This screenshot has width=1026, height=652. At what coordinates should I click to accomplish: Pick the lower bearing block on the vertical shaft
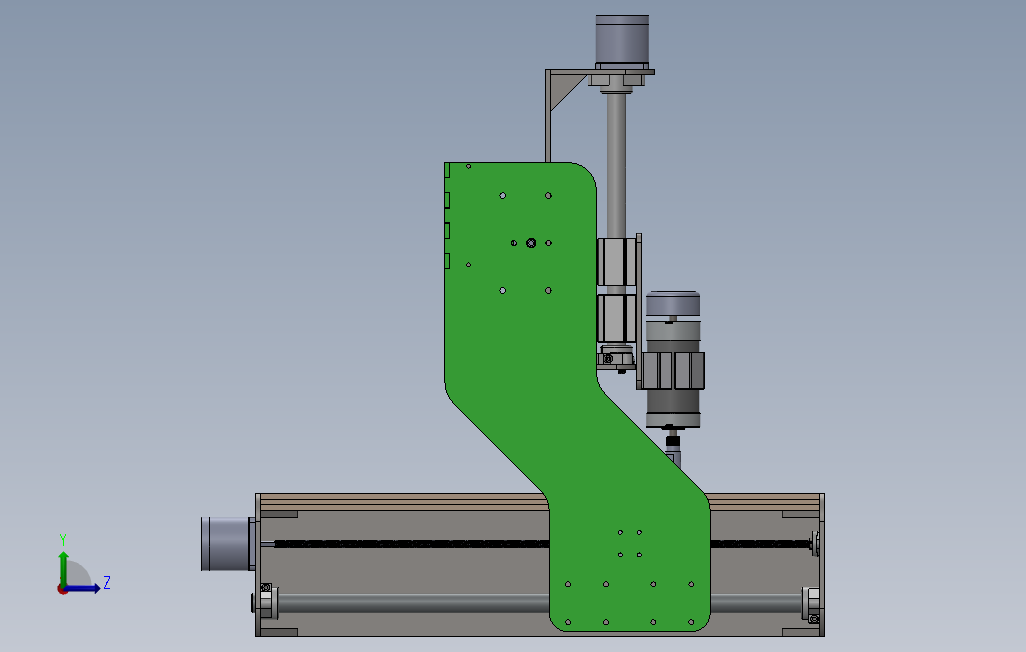tap(616, 318)
